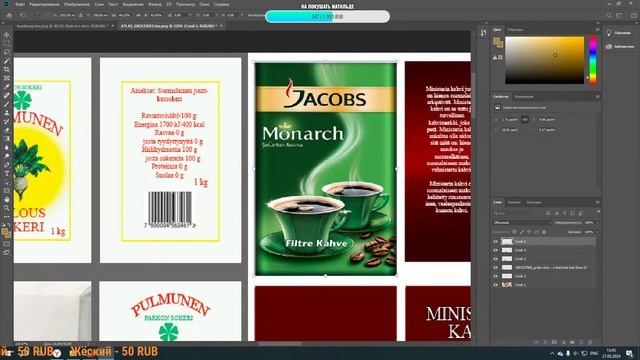This screenshot has height=360, width=640.
Task: Select the Frame tool
Action: click(7, 78)
